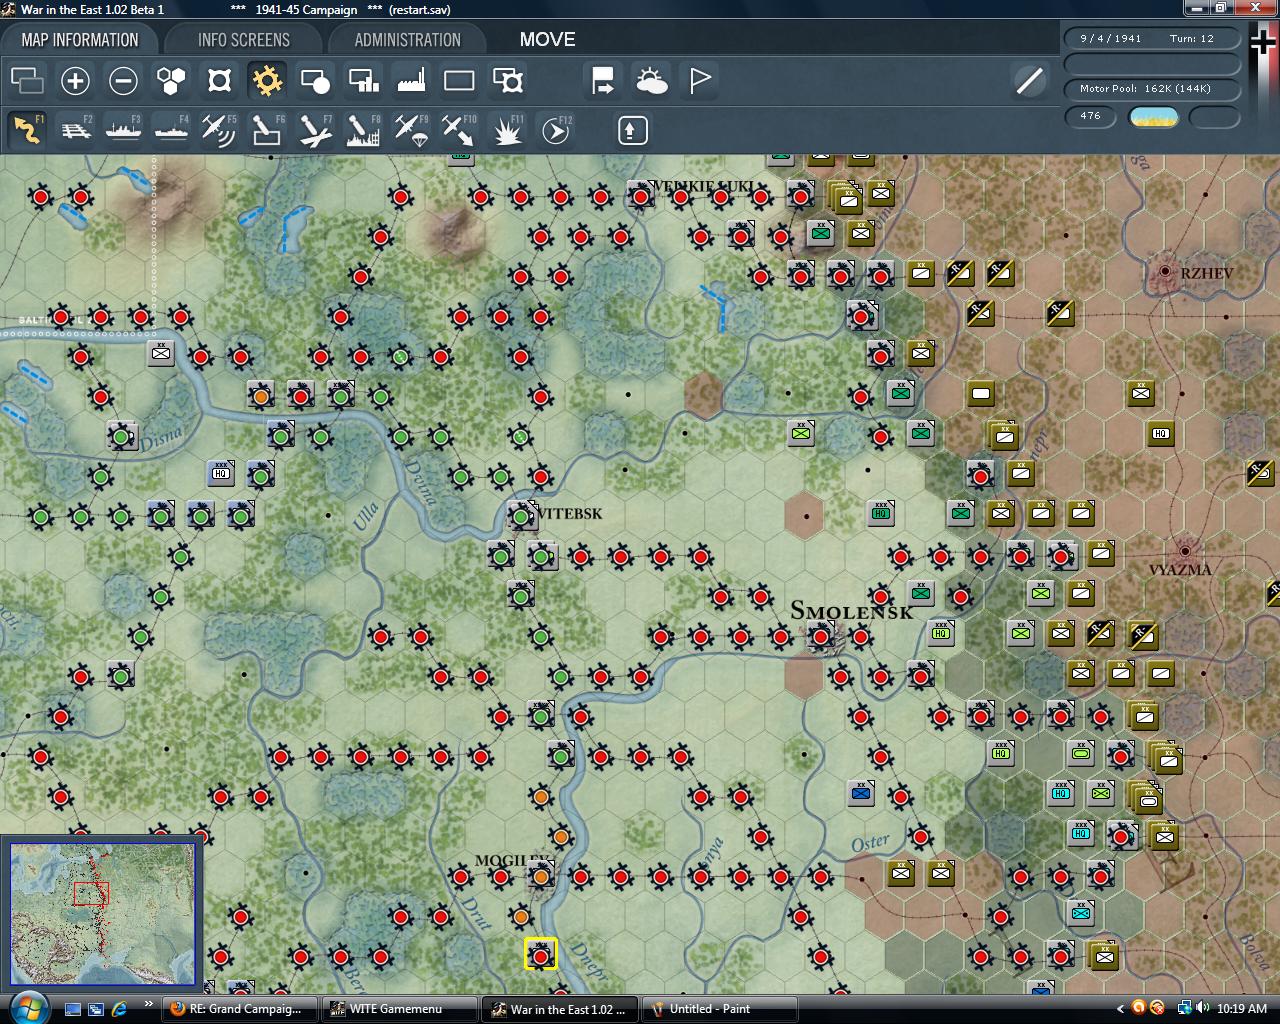Select F3 naval transport ship icon

pos(123,130)
